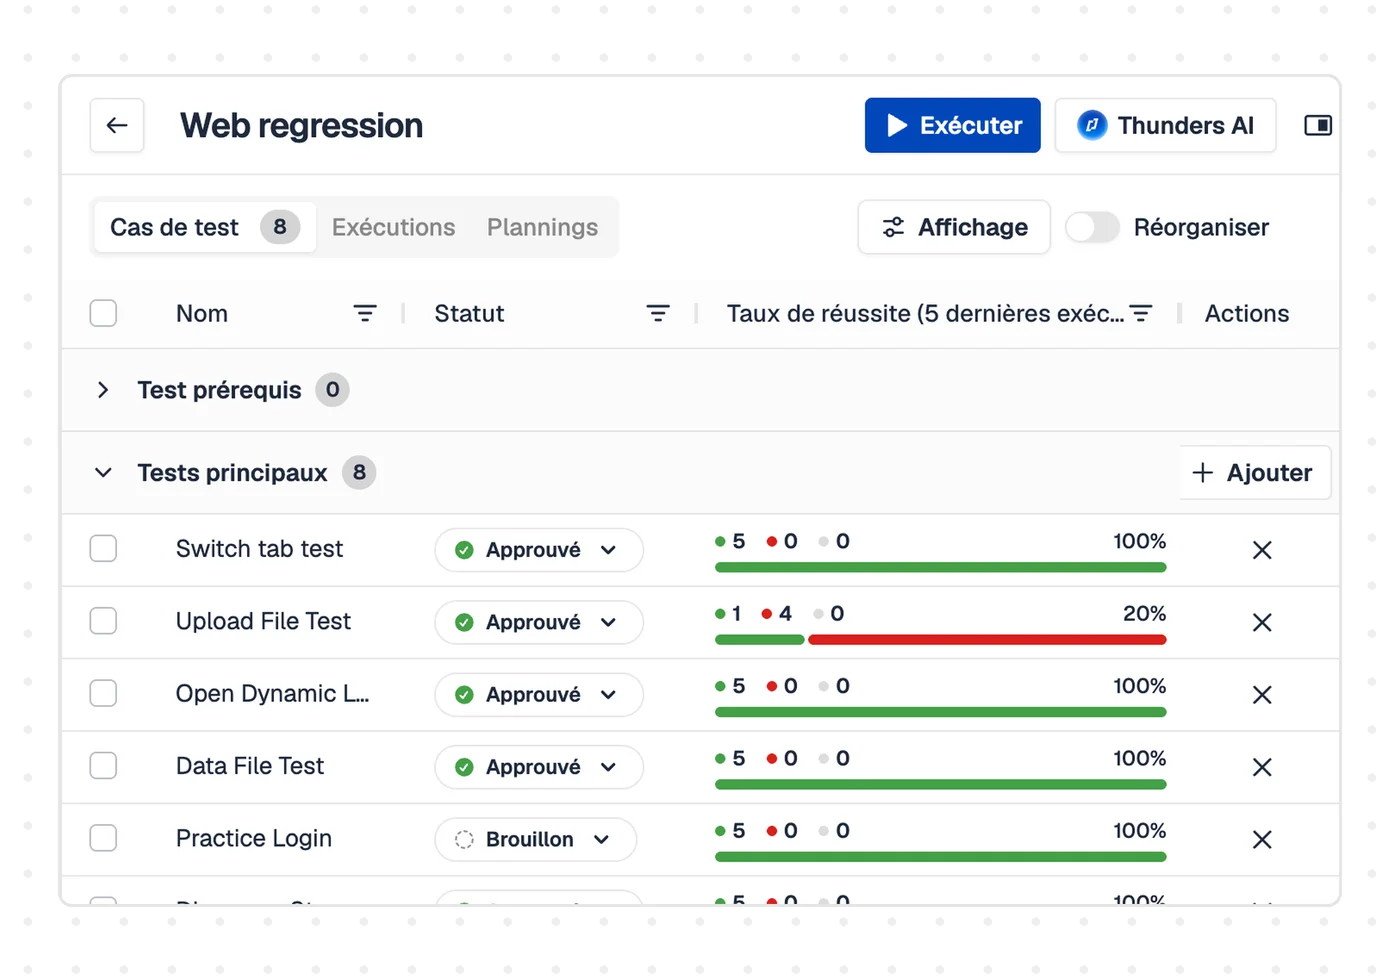Open the Statut column filter icon
The image size is (1400, 980).
click(x=658, y=313)
